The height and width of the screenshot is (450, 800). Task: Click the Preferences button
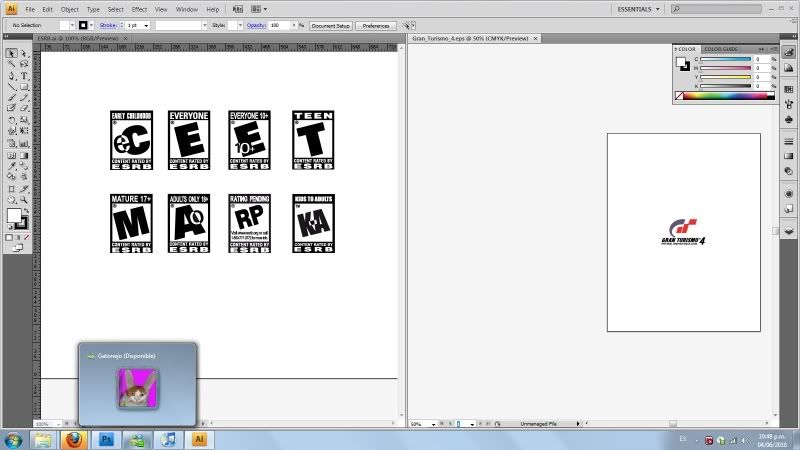(x=376, y=26)
